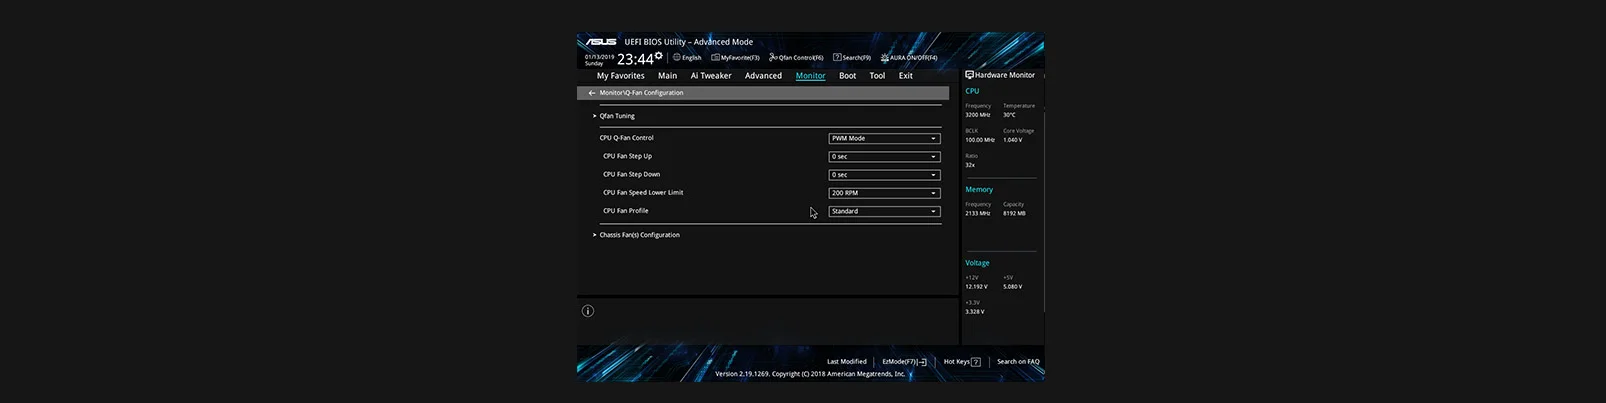Open the Tool tab

pos(877,76)
